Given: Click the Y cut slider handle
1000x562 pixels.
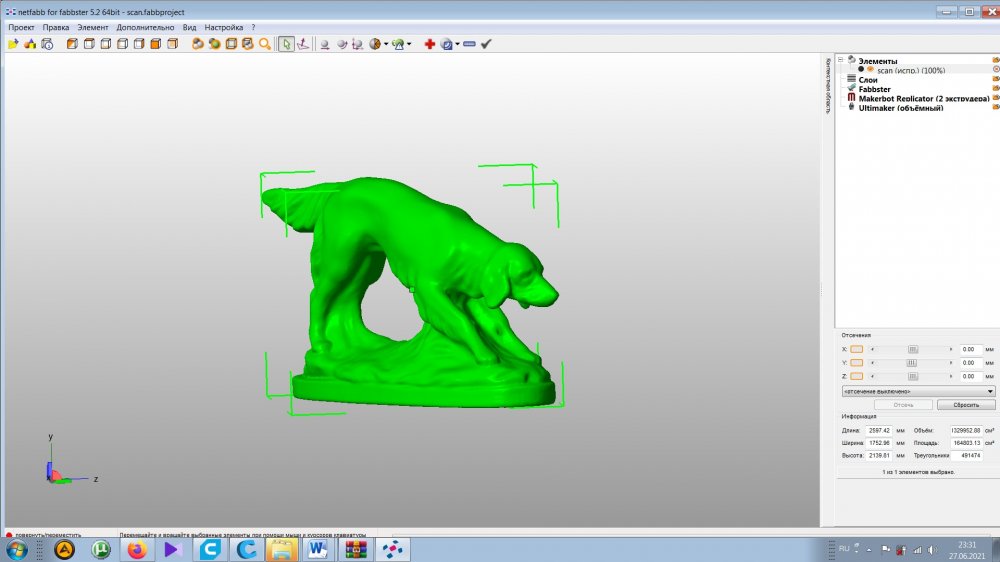Looking at the screenshot, I should click(911, 363).
